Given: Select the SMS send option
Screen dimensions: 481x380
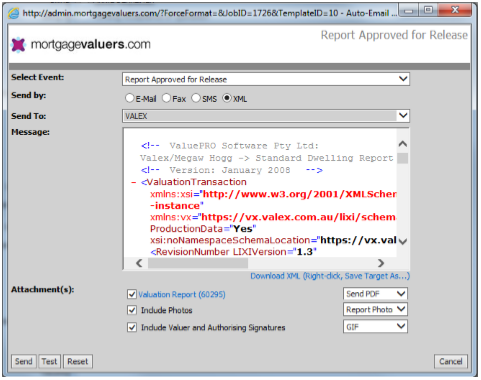Looking at the screenshot, I should pyautogui.click(x=196, y=98).
